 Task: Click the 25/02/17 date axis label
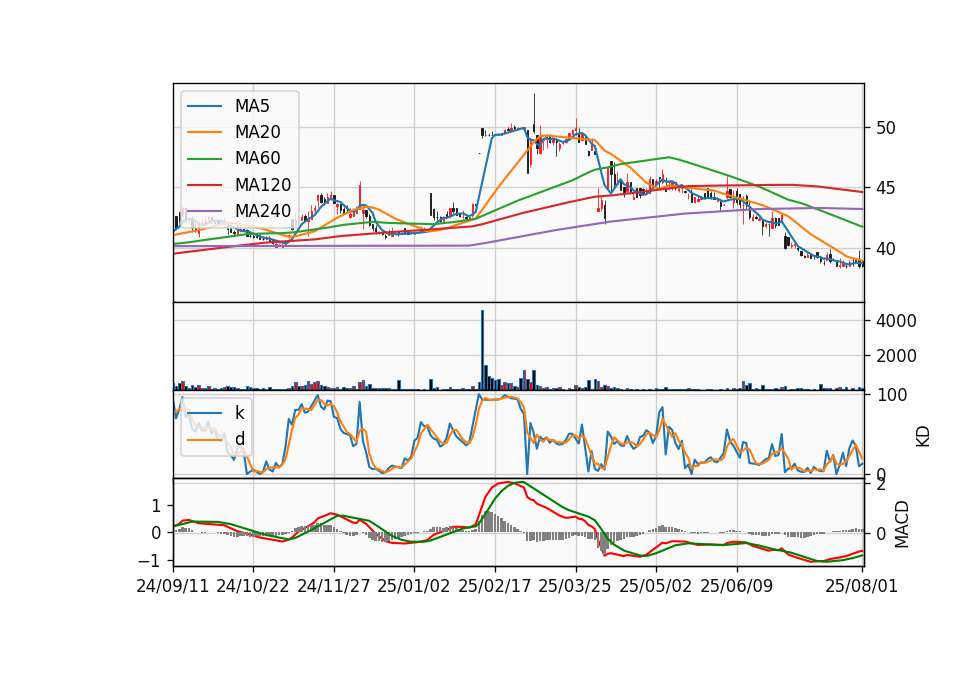pyautogui.click(x=495, y=586)
